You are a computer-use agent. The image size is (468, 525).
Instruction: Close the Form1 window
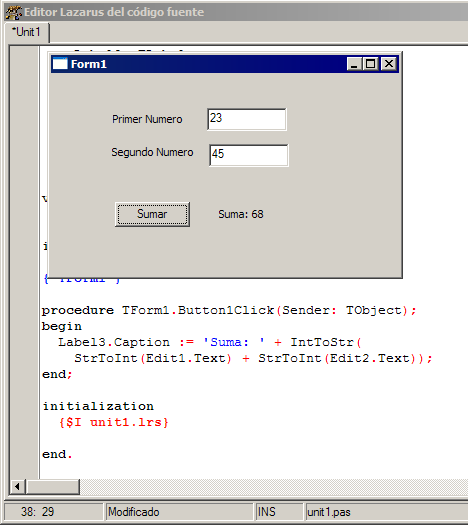pyautogui.click(x=389, y=64)
